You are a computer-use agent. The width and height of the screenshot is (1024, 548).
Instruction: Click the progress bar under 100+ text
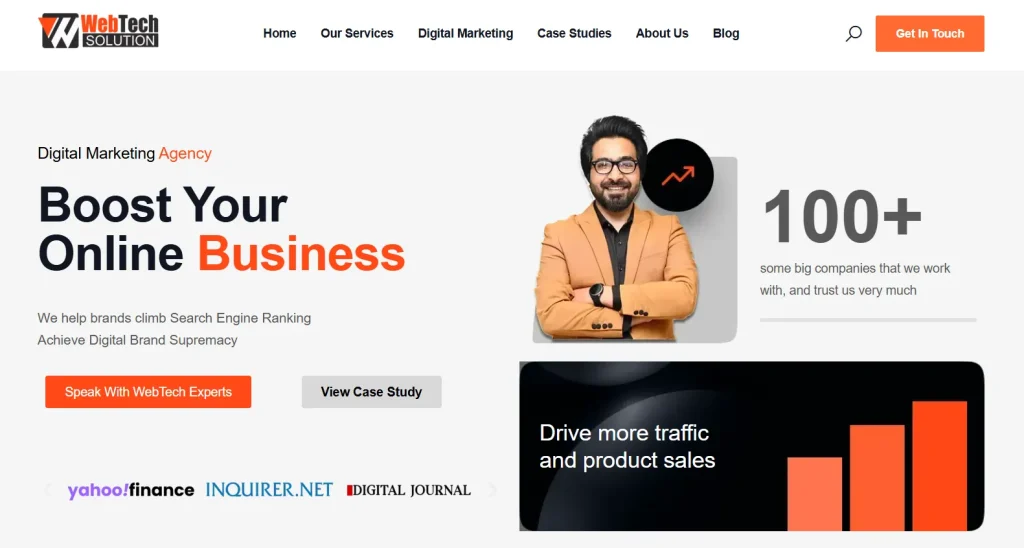[868, 320]
